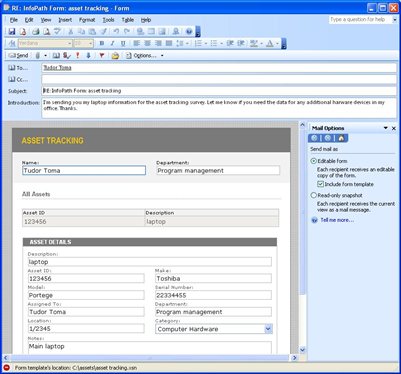Open the Tell me more link

pos(337,220)
